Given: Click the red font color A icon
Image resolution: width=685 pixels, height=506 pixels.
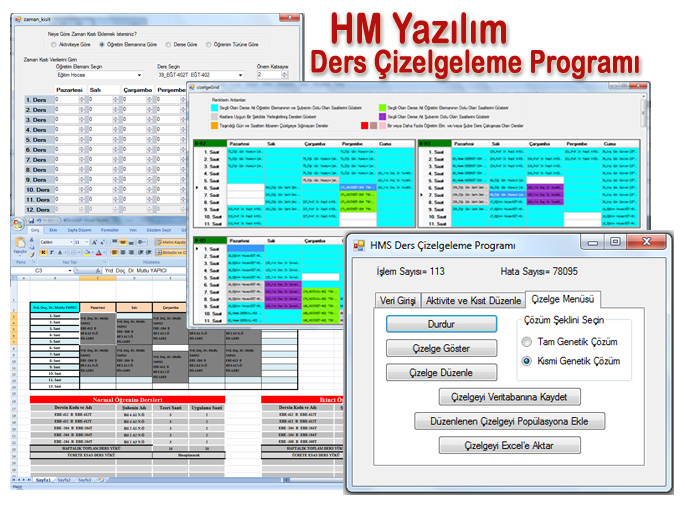Looking at the screenshot, I should point(99,252).
